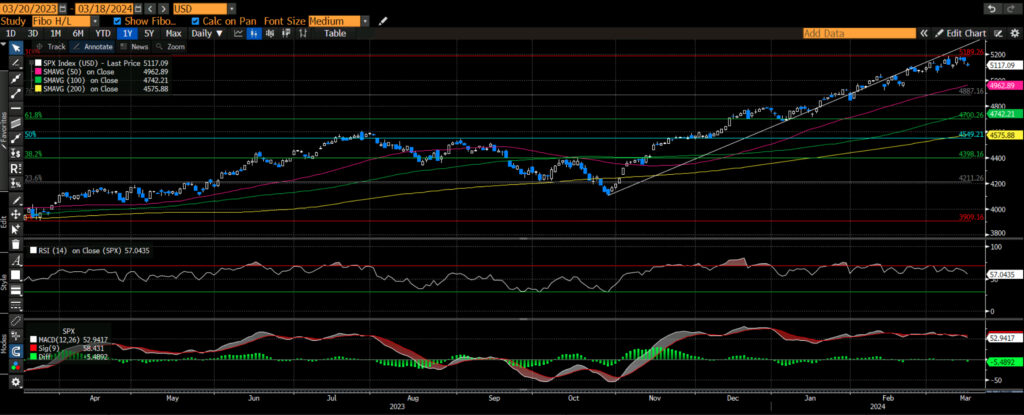Image resolution: width=1024 pixels, height=415 pixels.
Task: Select the parallel channel drawing tool
Action: tap(15, 122)
